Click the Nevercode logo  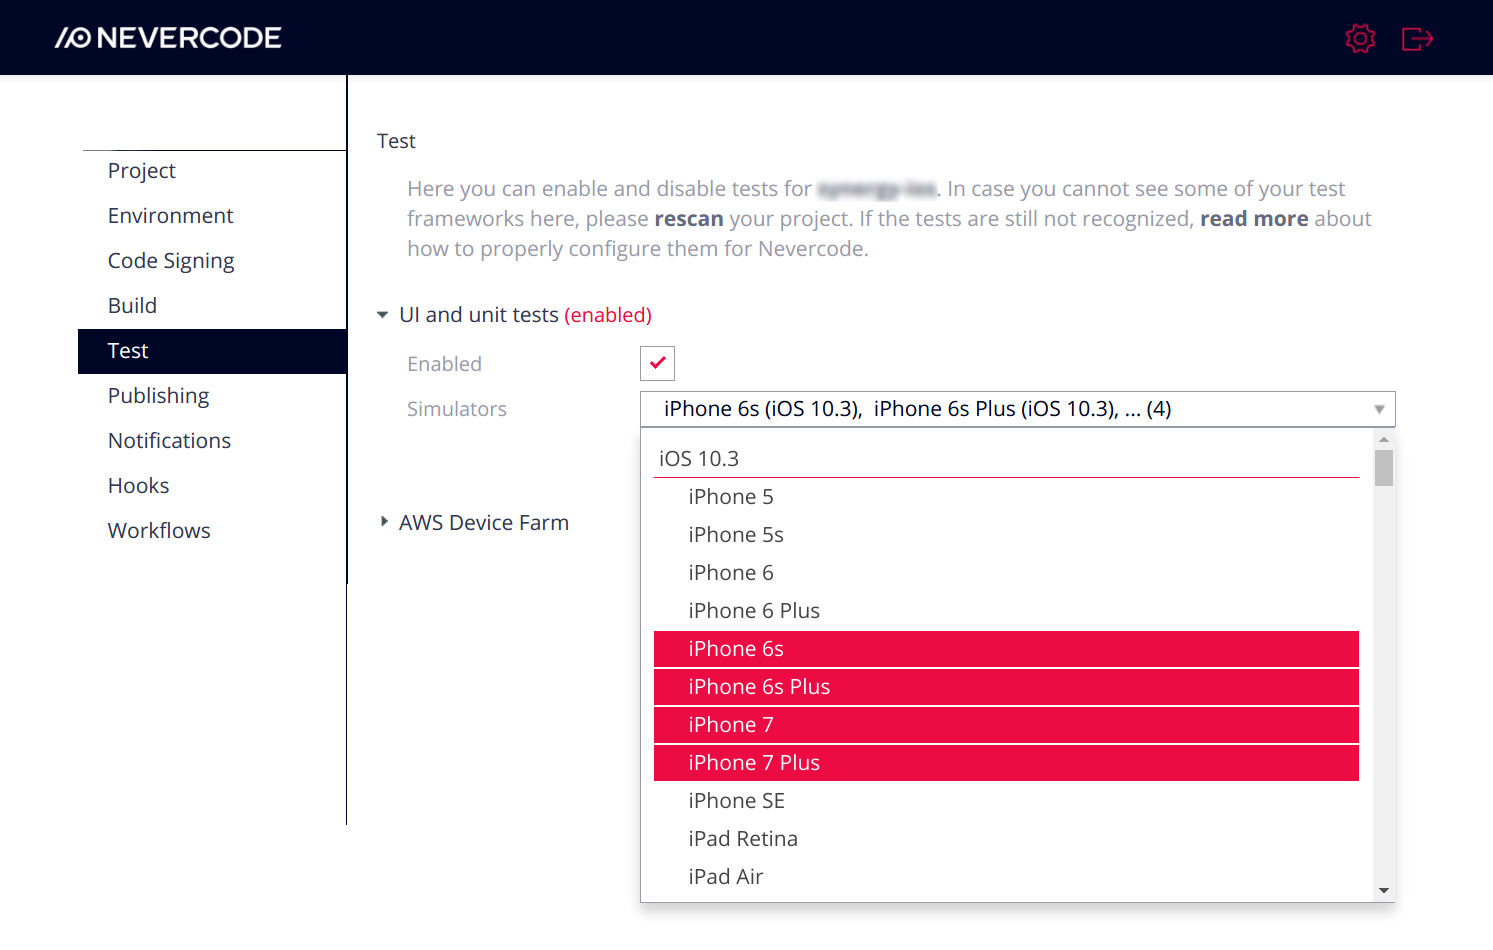pos(168,38)
